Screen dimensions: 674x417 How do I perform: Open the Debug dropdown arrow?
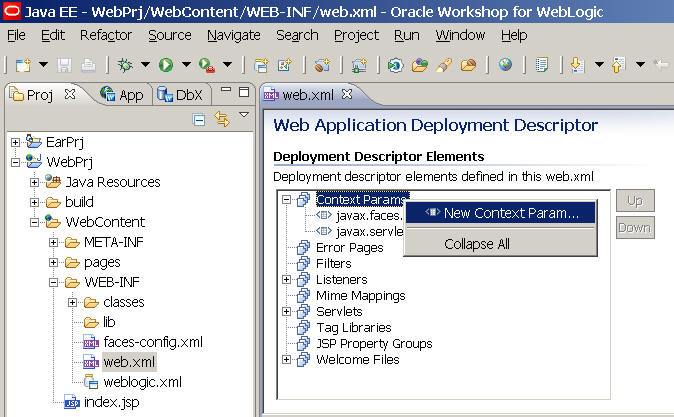[145, 65]
